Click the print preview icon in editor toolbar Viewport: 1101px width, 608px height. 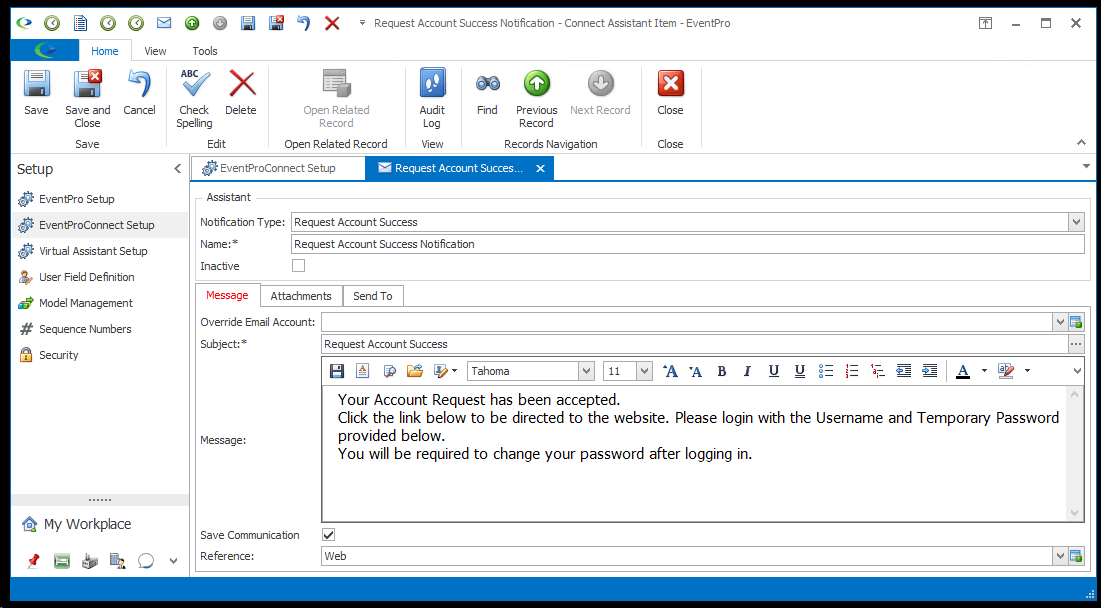coord(390,371)
